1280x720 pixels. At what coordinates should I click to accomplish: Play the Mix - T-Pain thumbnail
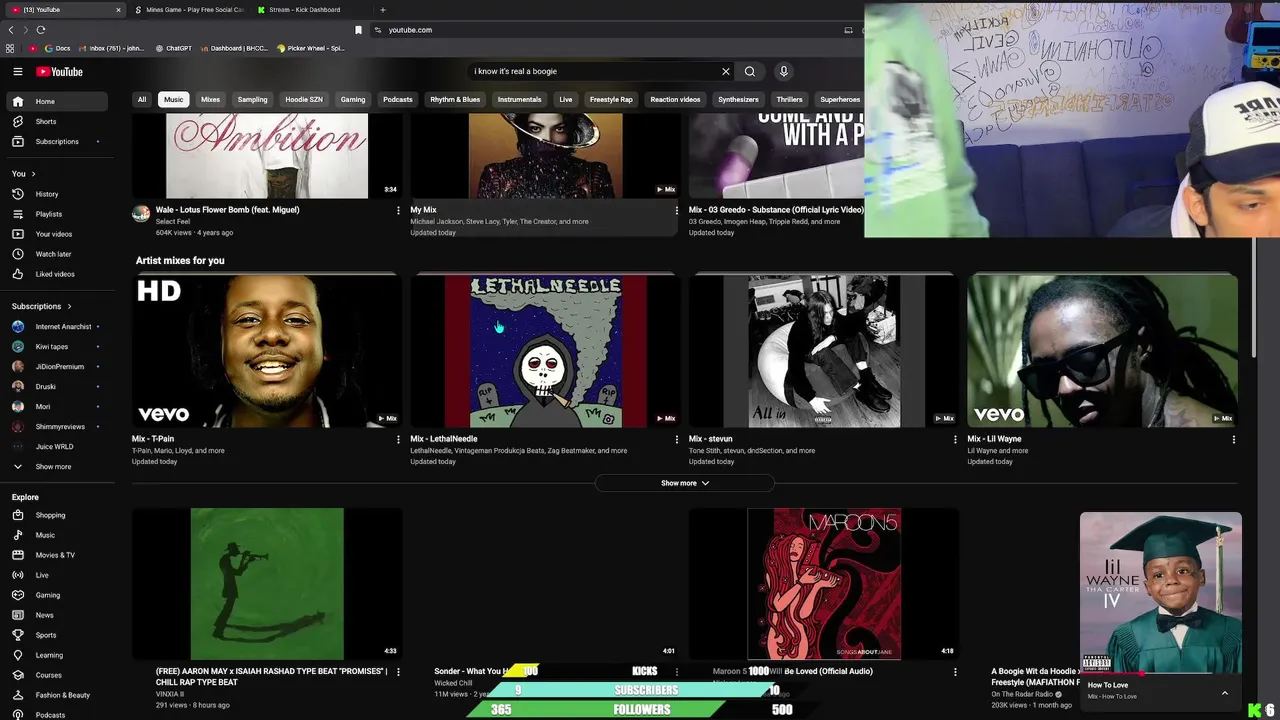(267, 351)
